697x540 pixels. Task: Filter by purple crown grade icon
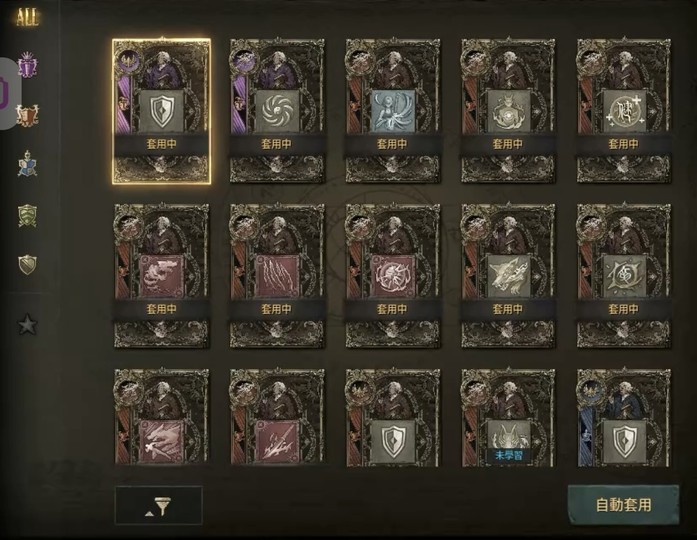(28, 65)
